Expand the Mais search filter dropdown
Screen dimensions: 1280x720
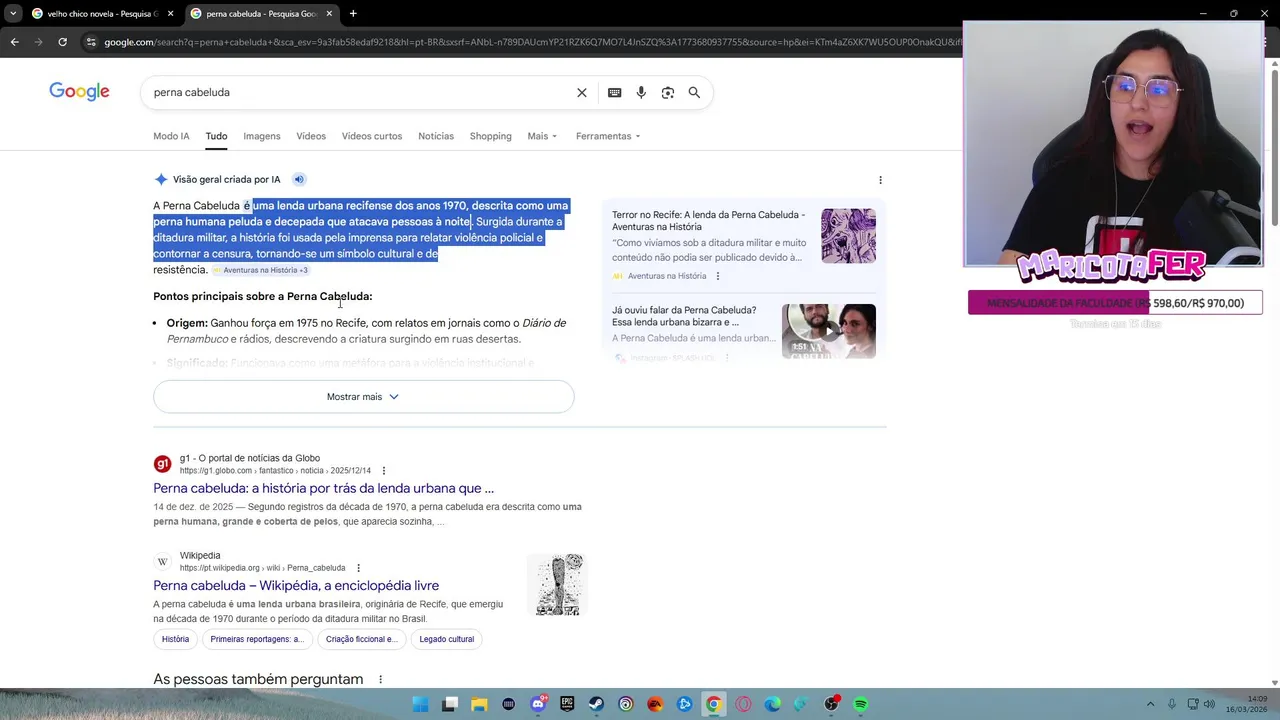point(542,136)
